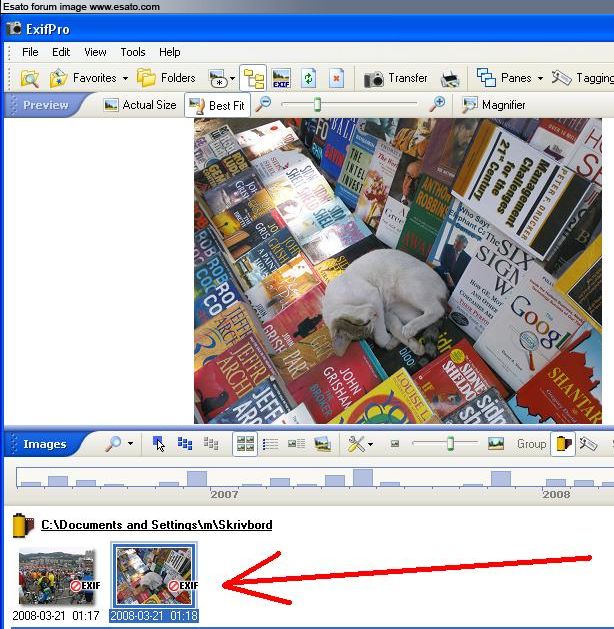Toggle the folder tree subfolders icon
Image resolution: width=614 pixels, height=629 pixels.
pyautogui.click(x=253, y=78)
